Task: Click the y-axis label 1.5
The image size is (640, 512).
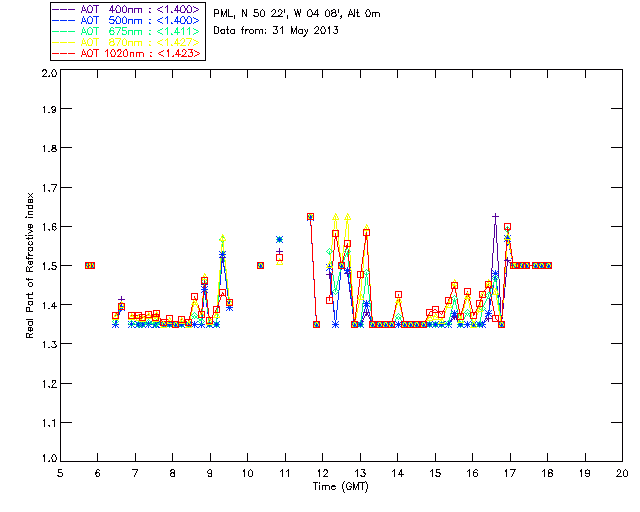Action: click(x=49, y=266)
